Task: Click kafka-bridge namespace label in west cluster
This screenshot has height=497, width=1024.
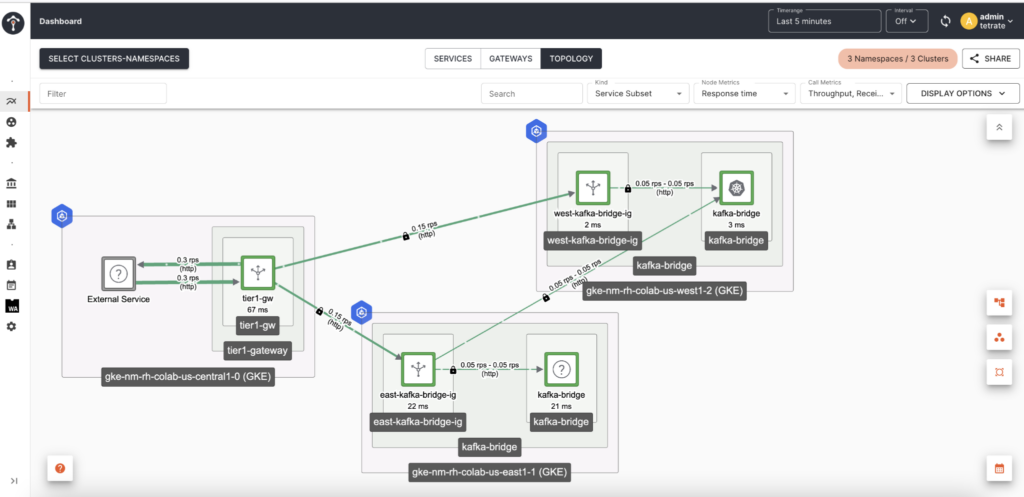Action: [665, 265]
